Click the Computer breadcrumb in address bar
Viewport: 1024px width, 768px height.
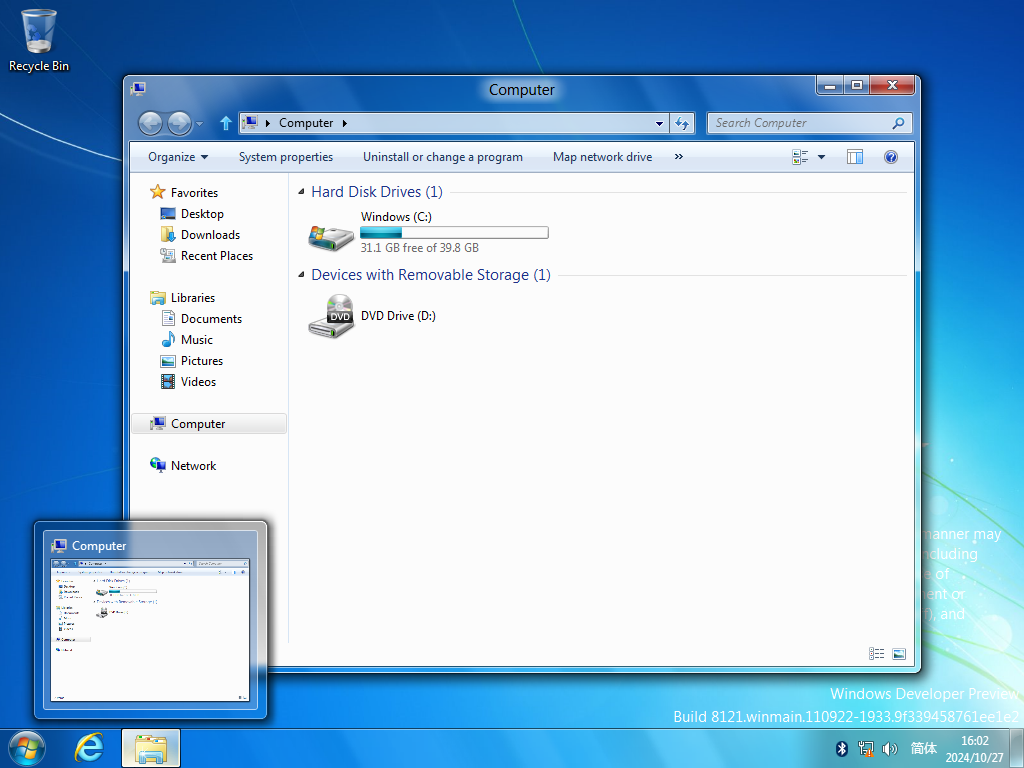point(306,123)
